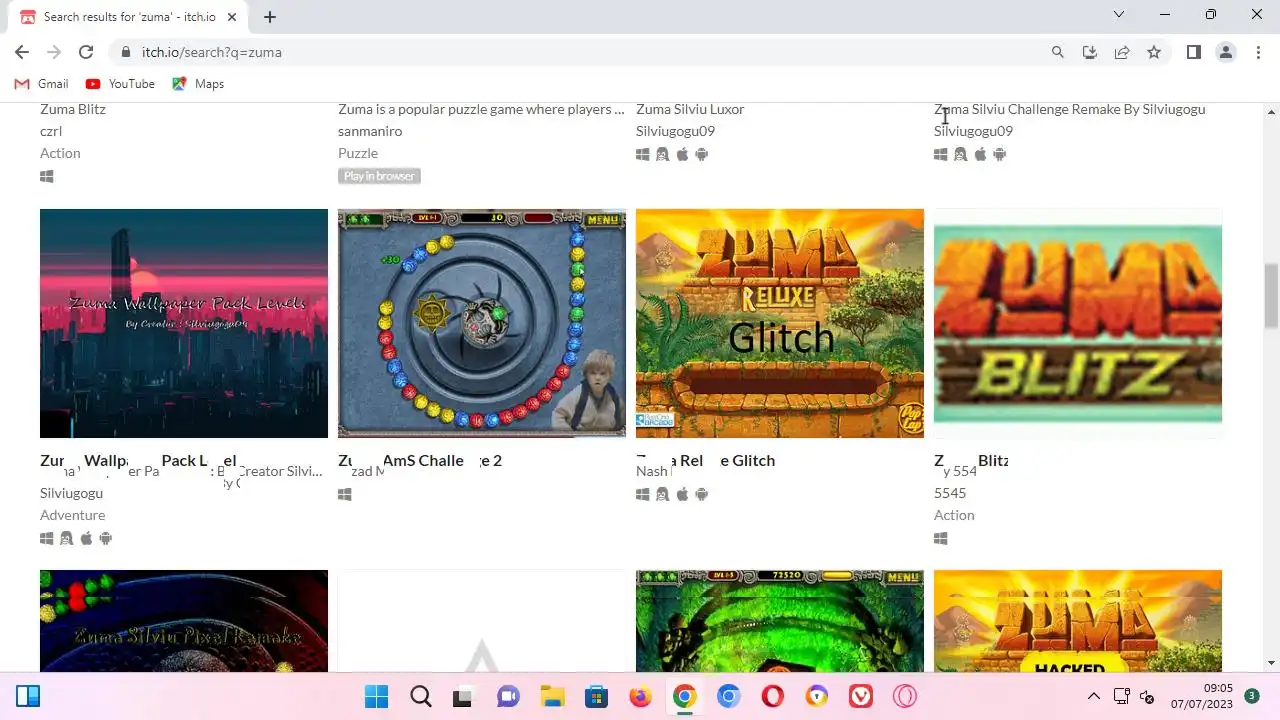Click Windows platform icon under Zuma AmS Challenge 2

(345, 494)
